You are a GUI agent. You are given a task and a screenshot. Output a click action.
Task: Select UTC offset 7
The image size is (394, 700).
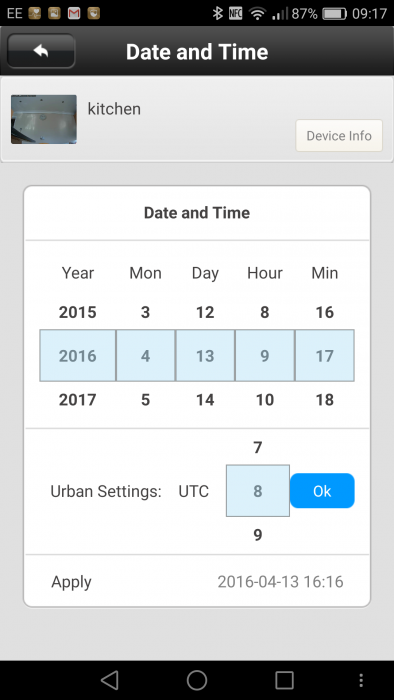click(257, 447)
